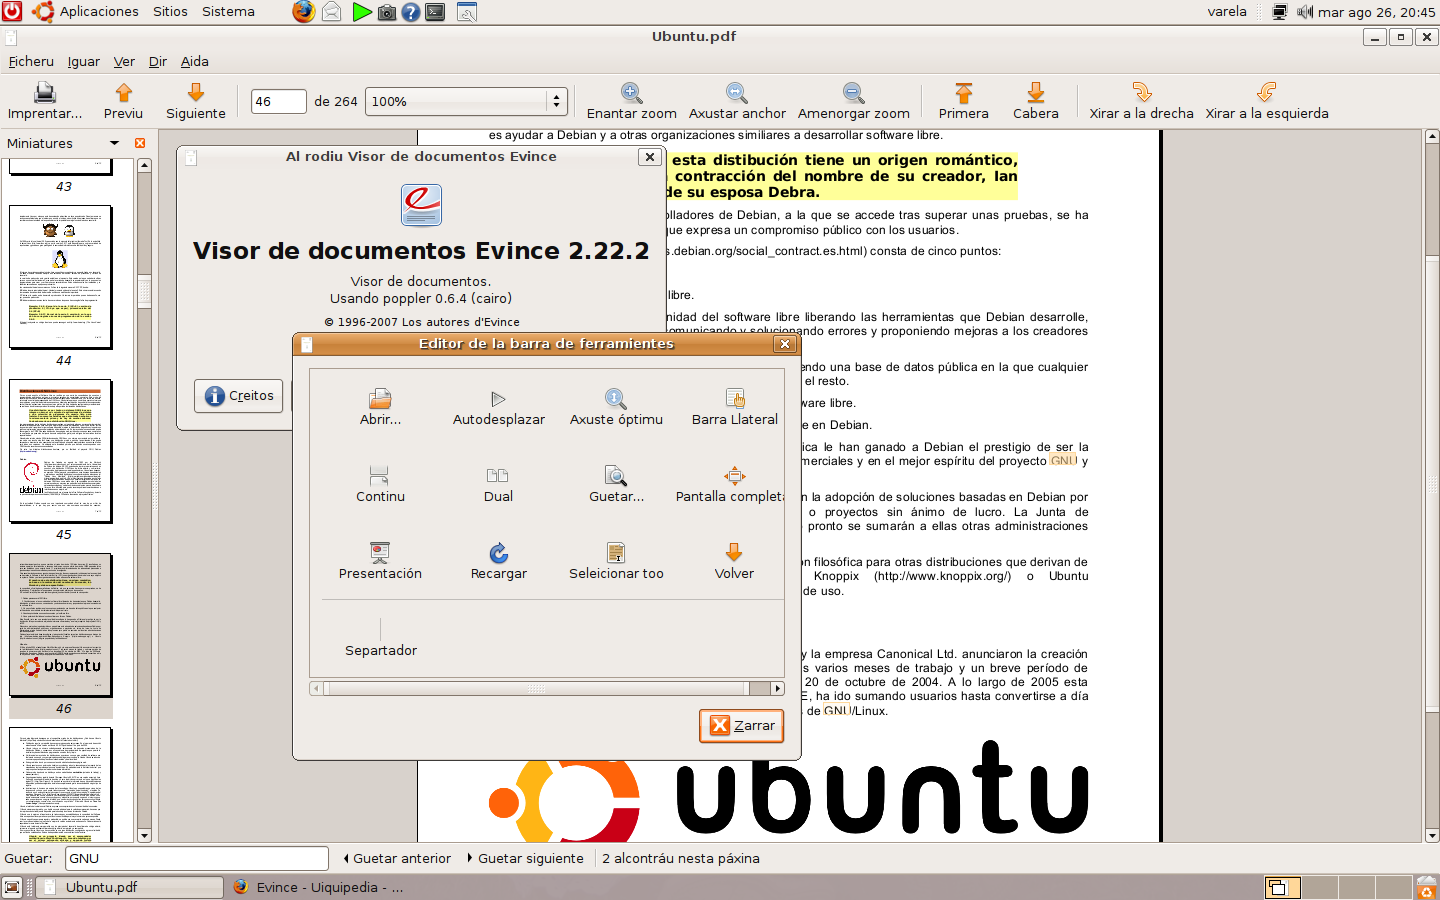The image size is (1440, 900).
Task: Click the Presentación icon in toolbar editor
Action: [x=380, y=553]
